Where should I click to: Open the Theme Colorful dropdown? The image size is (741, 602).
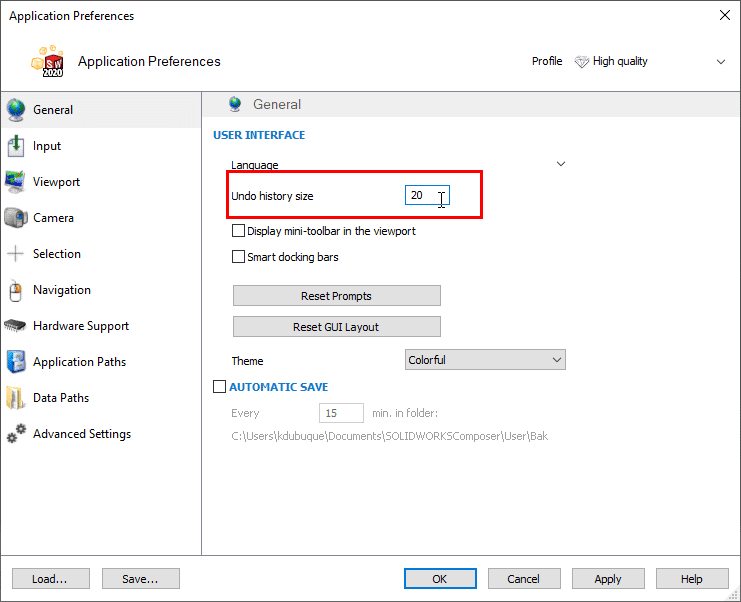(485, 360)
